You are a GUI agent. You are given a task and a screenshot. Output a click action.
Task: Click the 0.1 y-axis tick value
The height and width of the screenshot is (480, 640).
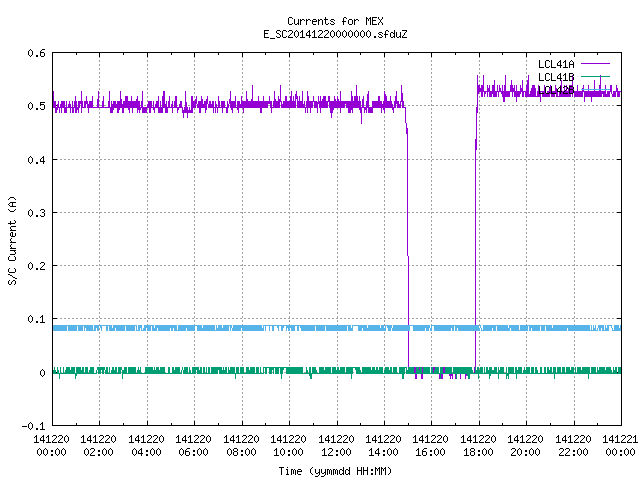[x=36, y=319]
